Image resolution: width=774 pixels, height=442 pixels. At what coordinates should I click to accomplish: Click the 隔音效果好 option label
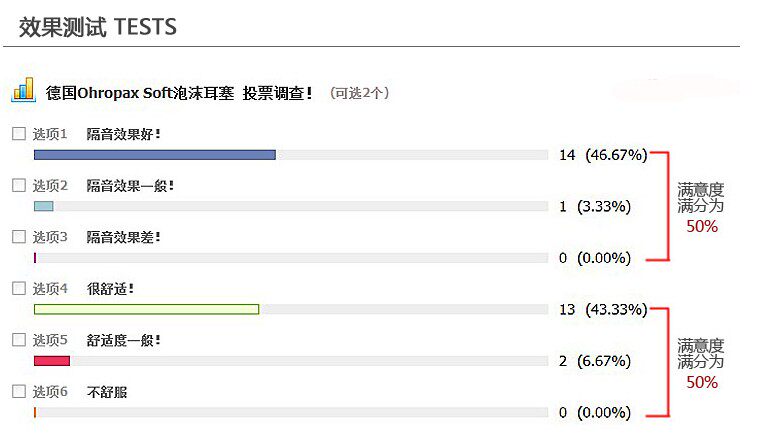click(124, 133)
